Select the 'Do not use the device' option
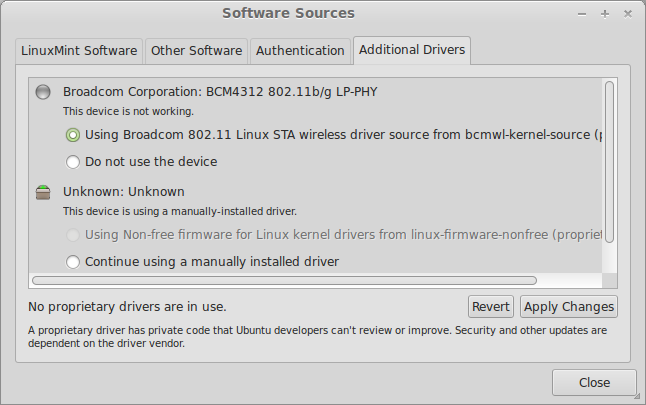Image resolution: width=646 pixels, height=405 pixels. (x=73, y=162)
